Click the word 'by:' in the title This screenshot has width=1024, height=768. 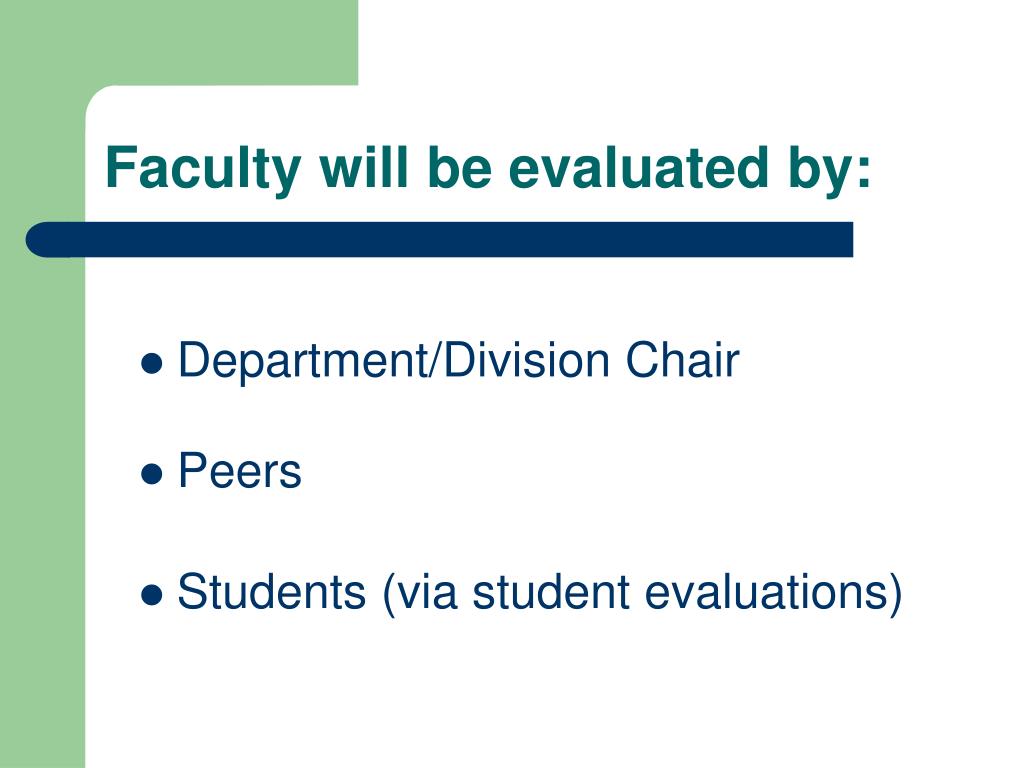click(x=829, y=170)
